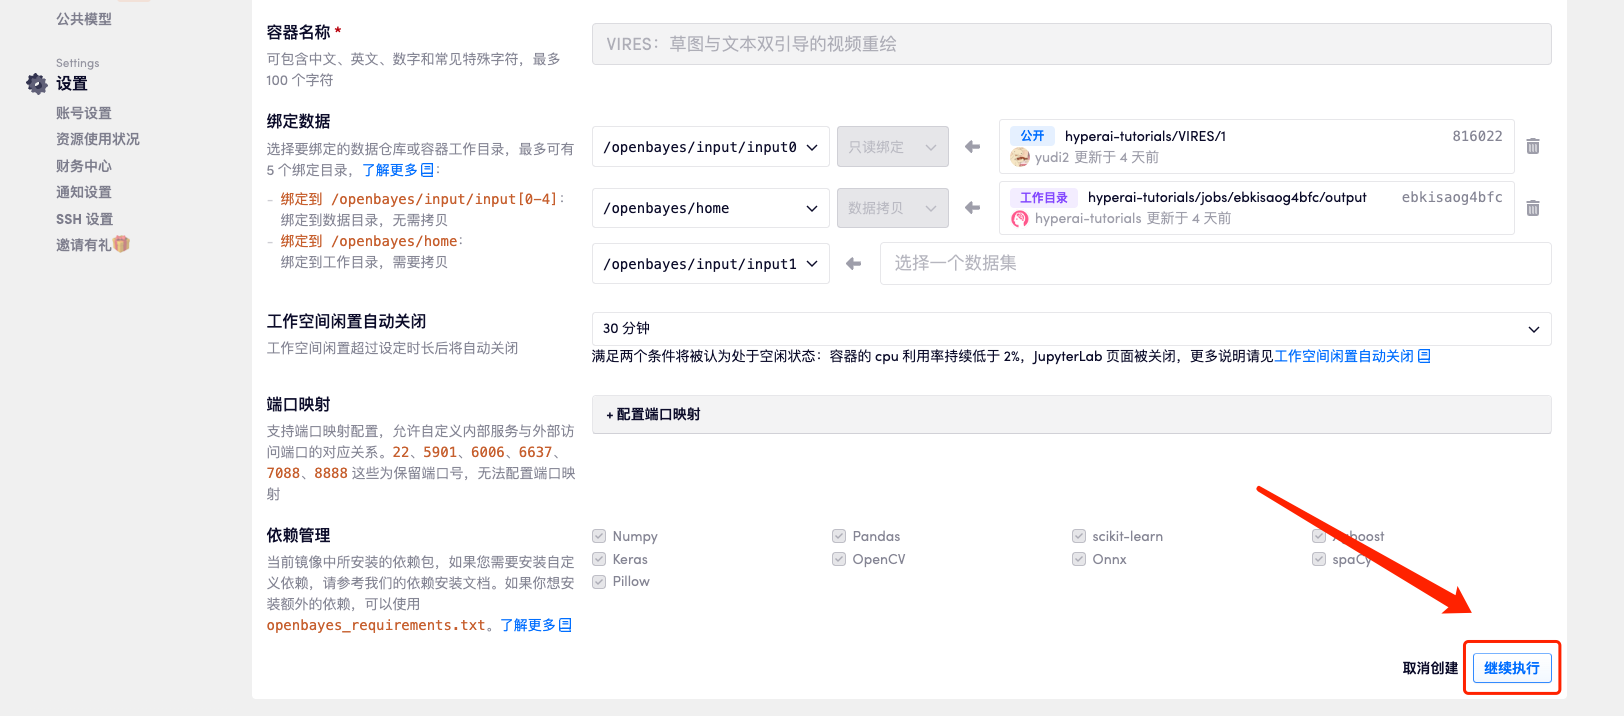The height and width of the screenshot is (716, 1624).
Task: Click the hyperai-tutorials avatar icon
Action: click(x=1020, y=219)
